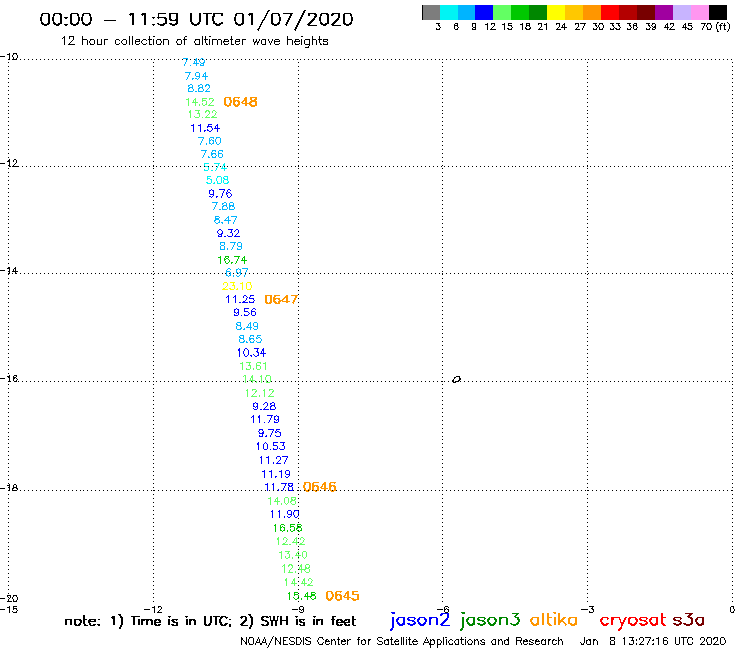Select the 9.76 wave height value
The width and height of the screenshot is (740, 650).
click(x=220, y=194)
